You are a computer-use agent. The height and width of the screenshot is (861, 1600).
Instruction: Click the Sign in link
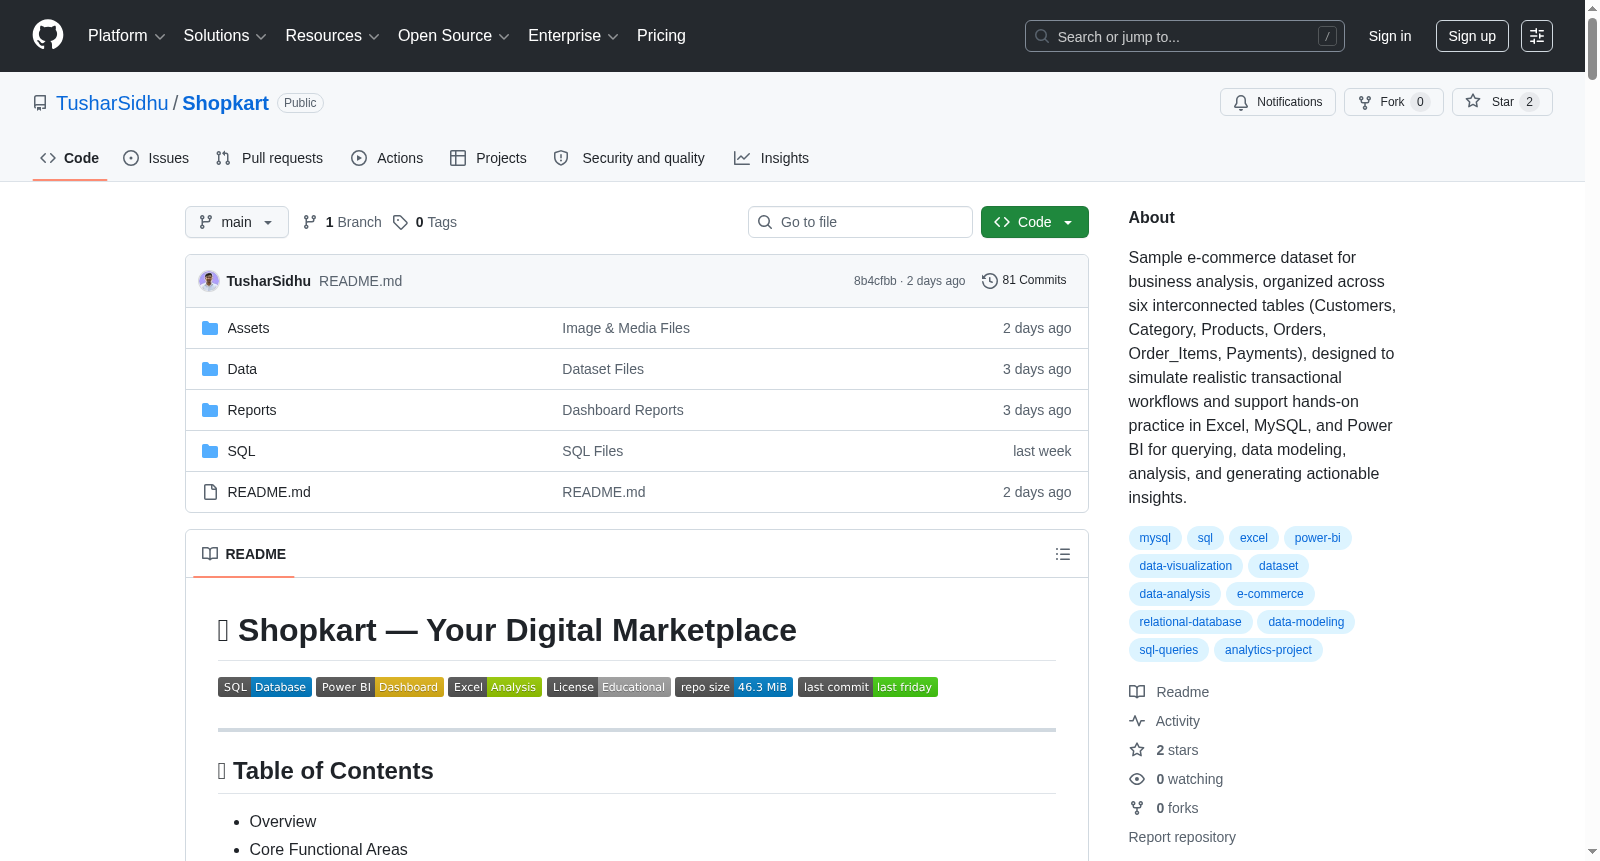1390,36
